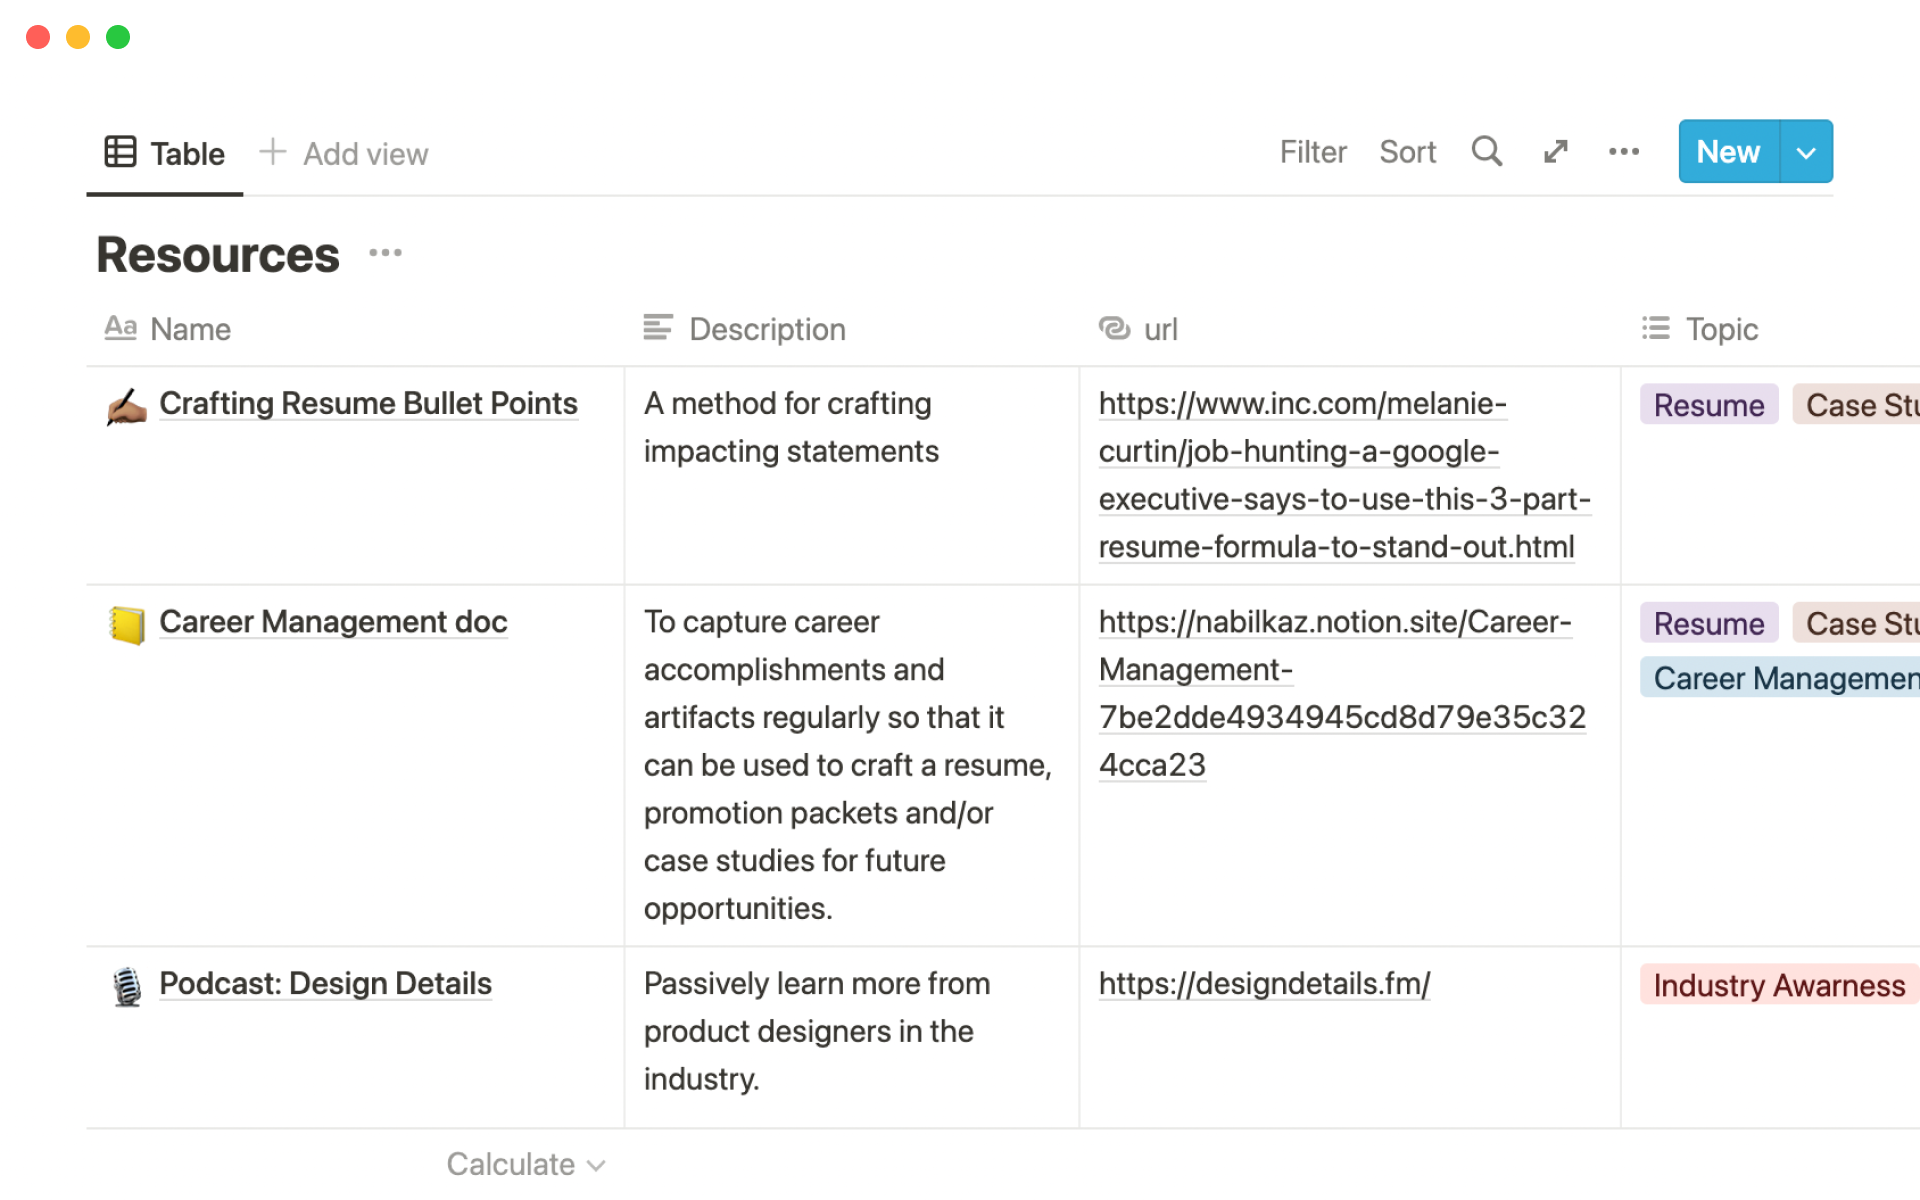Click the Podcast description cell
Screen dimensions: 1920x1200
point(850,1031)
